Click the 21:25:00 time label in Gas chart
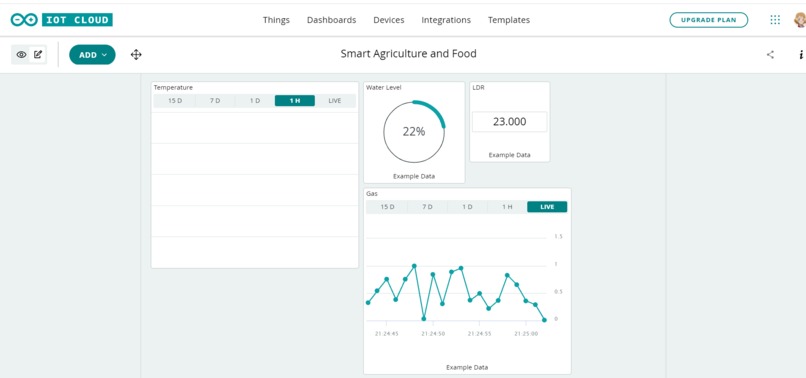The height and width of the screenshot is (378, 806). [526, 334]
